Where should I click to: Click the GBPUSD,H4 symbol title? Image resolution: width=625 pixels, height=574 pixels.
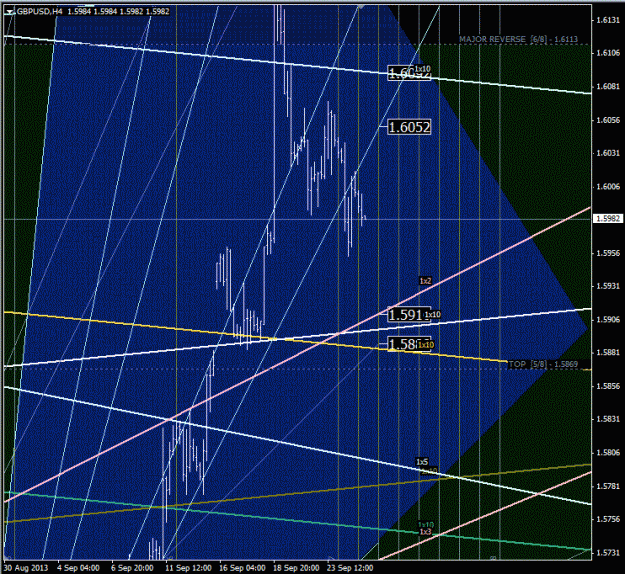39,12
